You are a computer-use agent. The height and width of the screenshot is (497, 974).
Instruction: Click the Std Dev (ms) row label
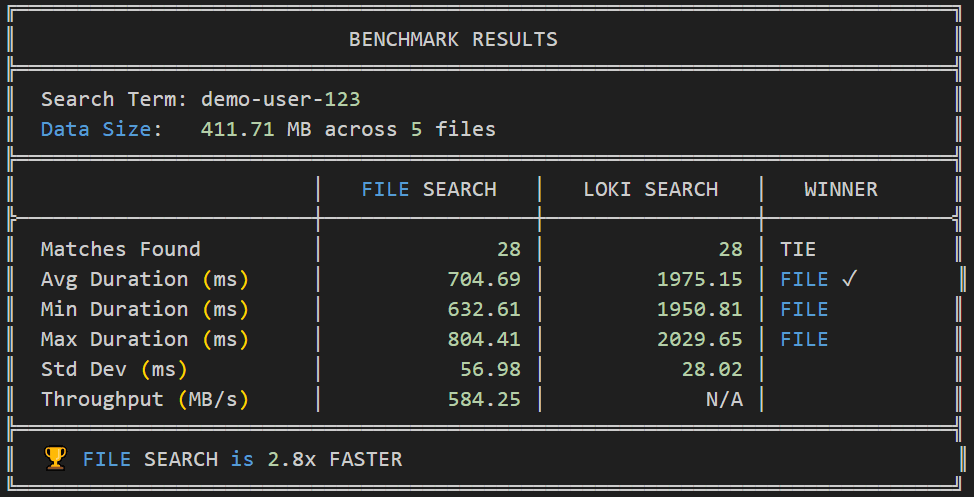tap(114, 369)
